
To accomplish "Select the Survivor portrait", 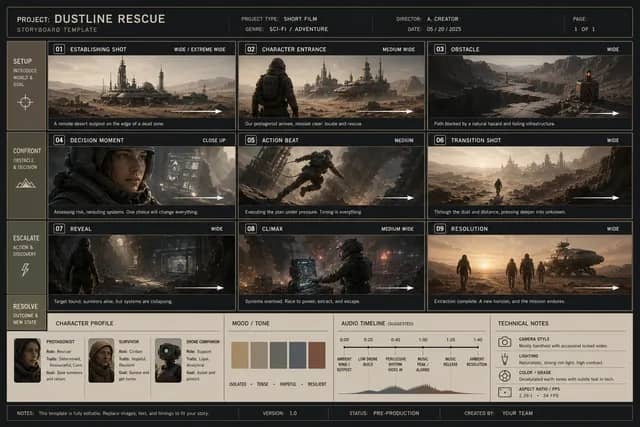I will tap(101, 360).
